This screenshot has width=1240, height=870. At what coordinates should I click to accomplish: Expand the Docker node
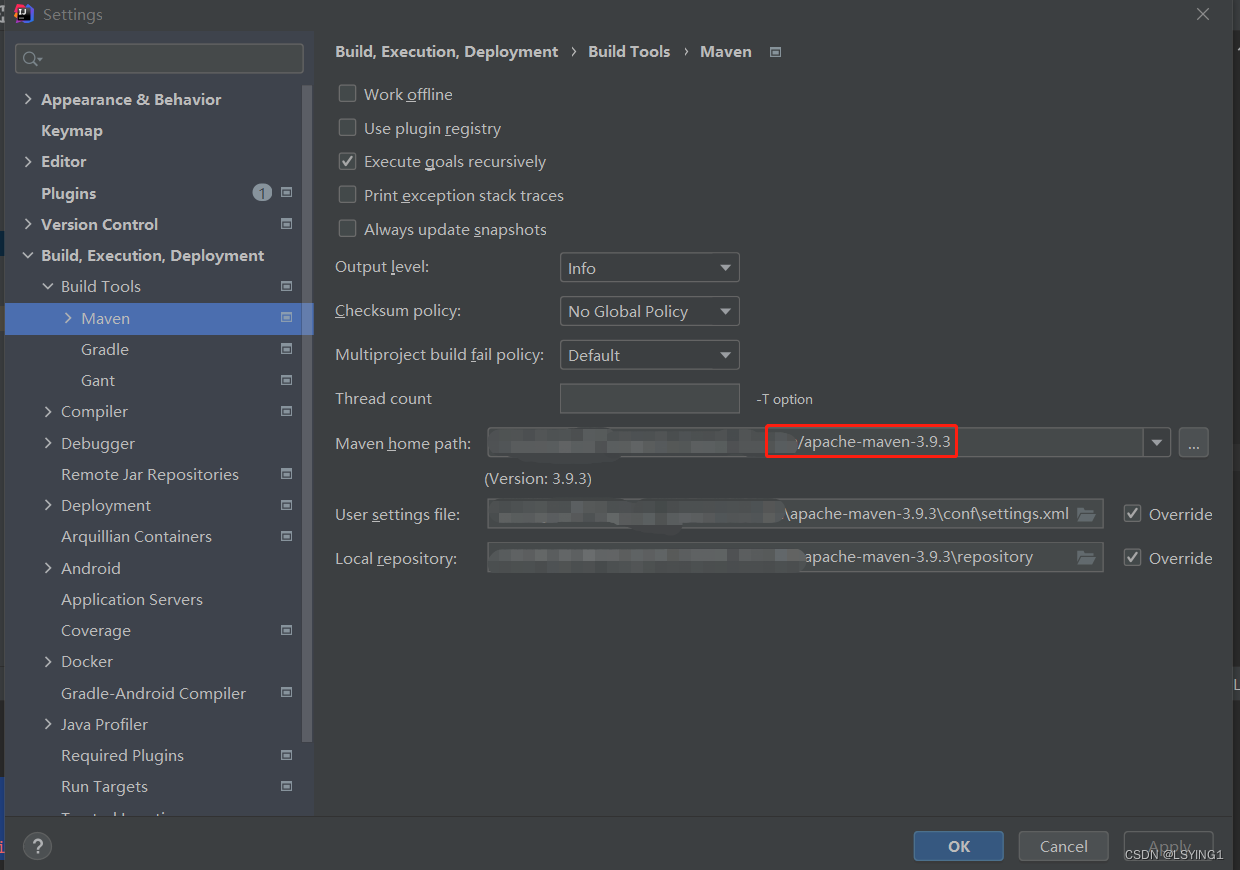pos(48,661)
